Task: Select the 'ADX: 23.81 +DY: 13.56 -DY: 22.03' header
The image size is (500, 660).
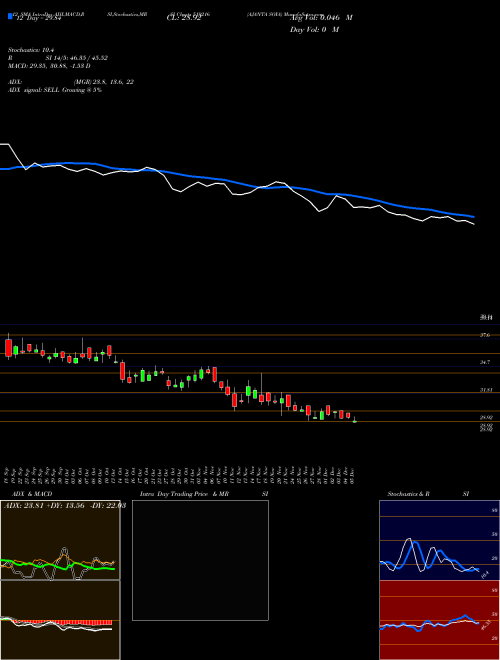Action: (x=64, y=506)
